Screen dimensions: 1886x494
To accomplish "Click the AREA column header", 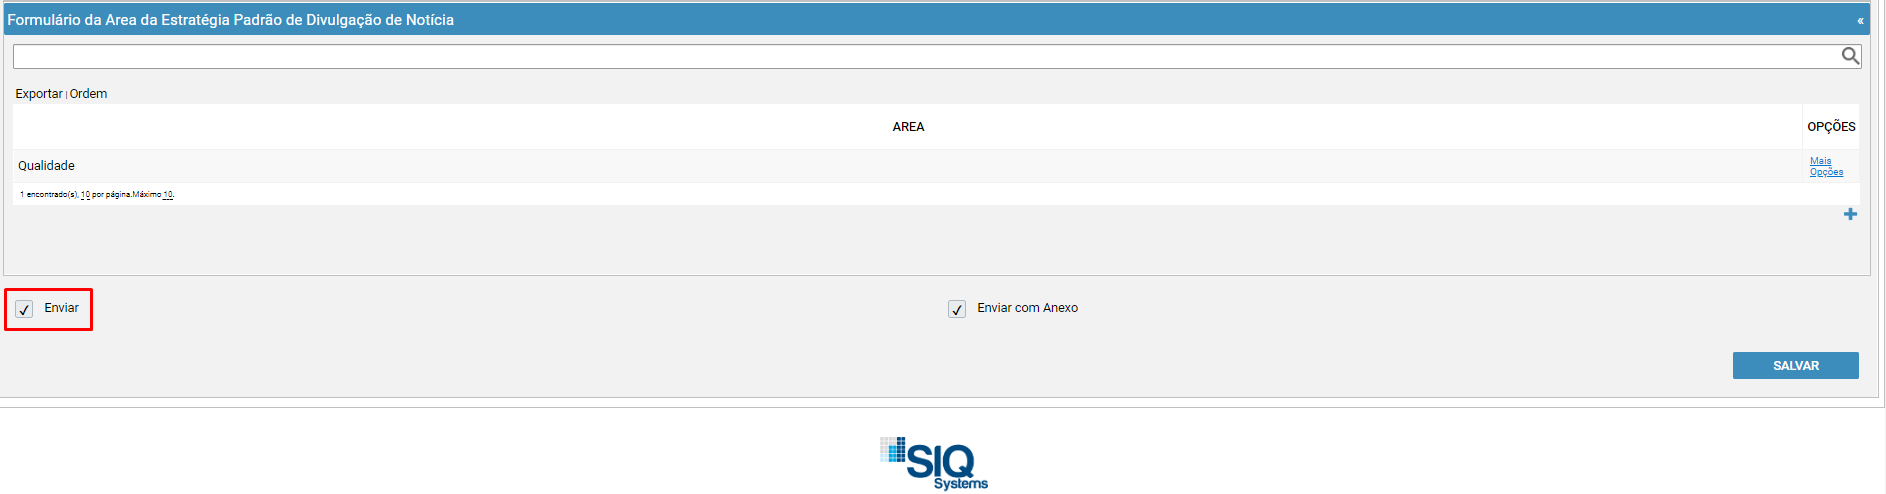I will coord(908,127).
